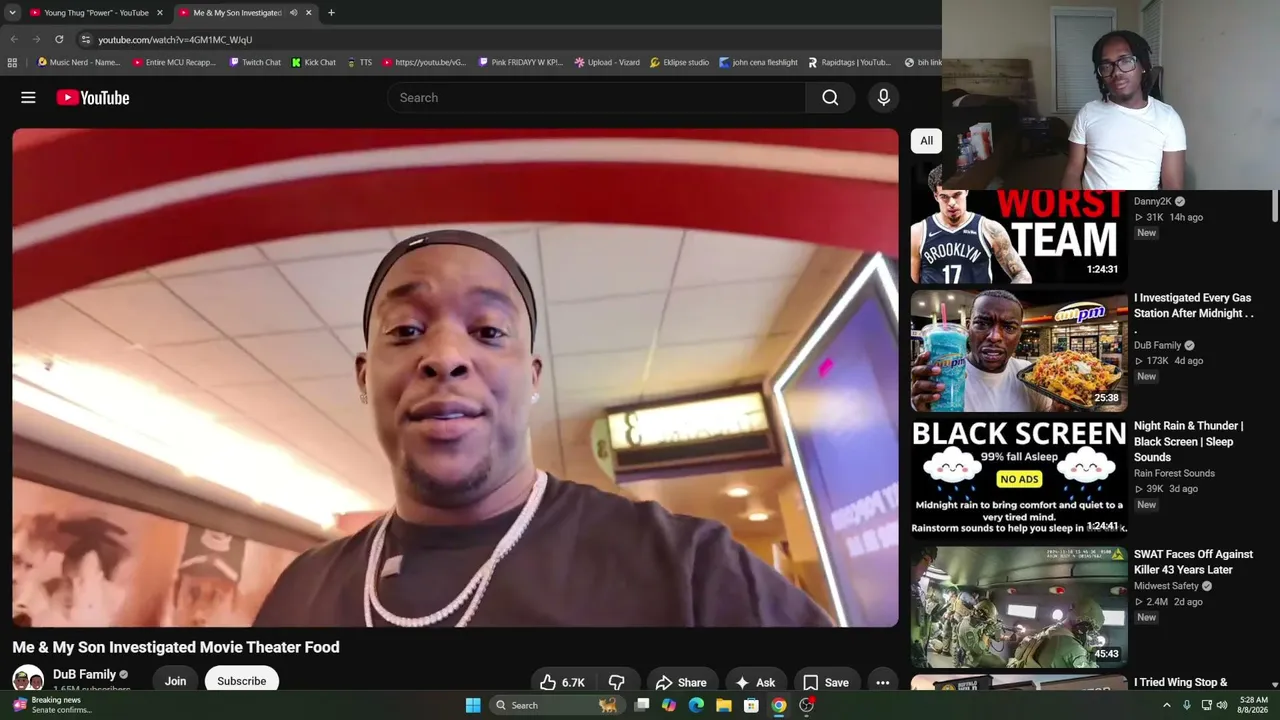The height and width of the screenshot is (720, 1280).
Task: Go to YouTube home via logo
Action: point(93,97)
